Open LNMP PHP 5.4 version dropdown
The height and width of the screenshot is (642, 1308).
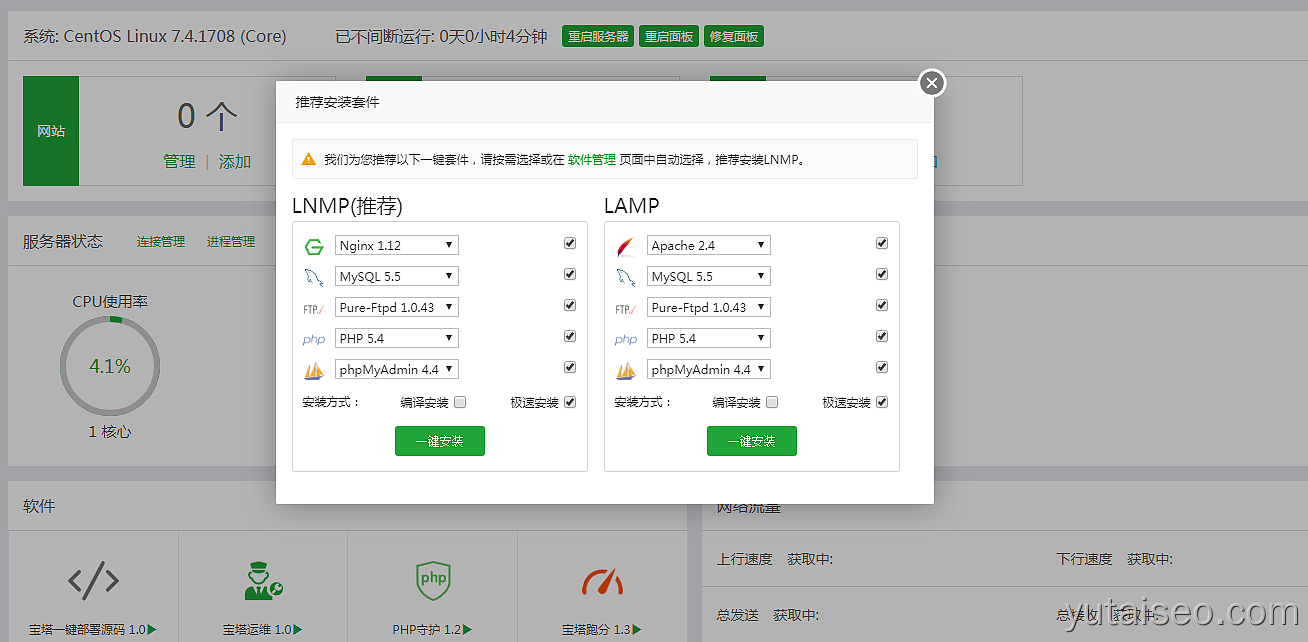(x=396, y=338)
